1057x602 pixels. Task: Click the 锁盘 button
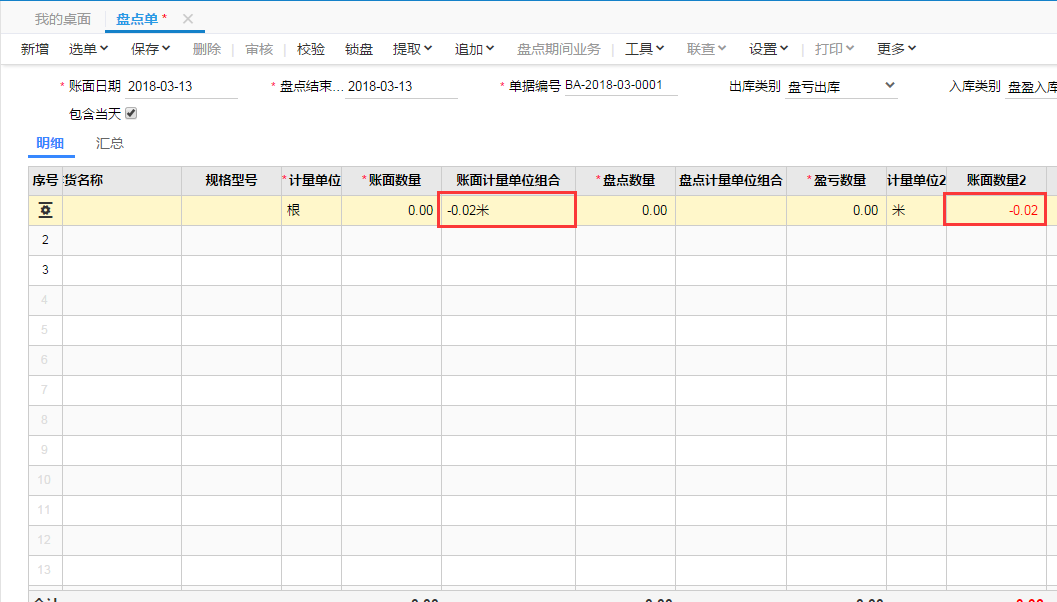pyautogui.click(x=359, y=49)
